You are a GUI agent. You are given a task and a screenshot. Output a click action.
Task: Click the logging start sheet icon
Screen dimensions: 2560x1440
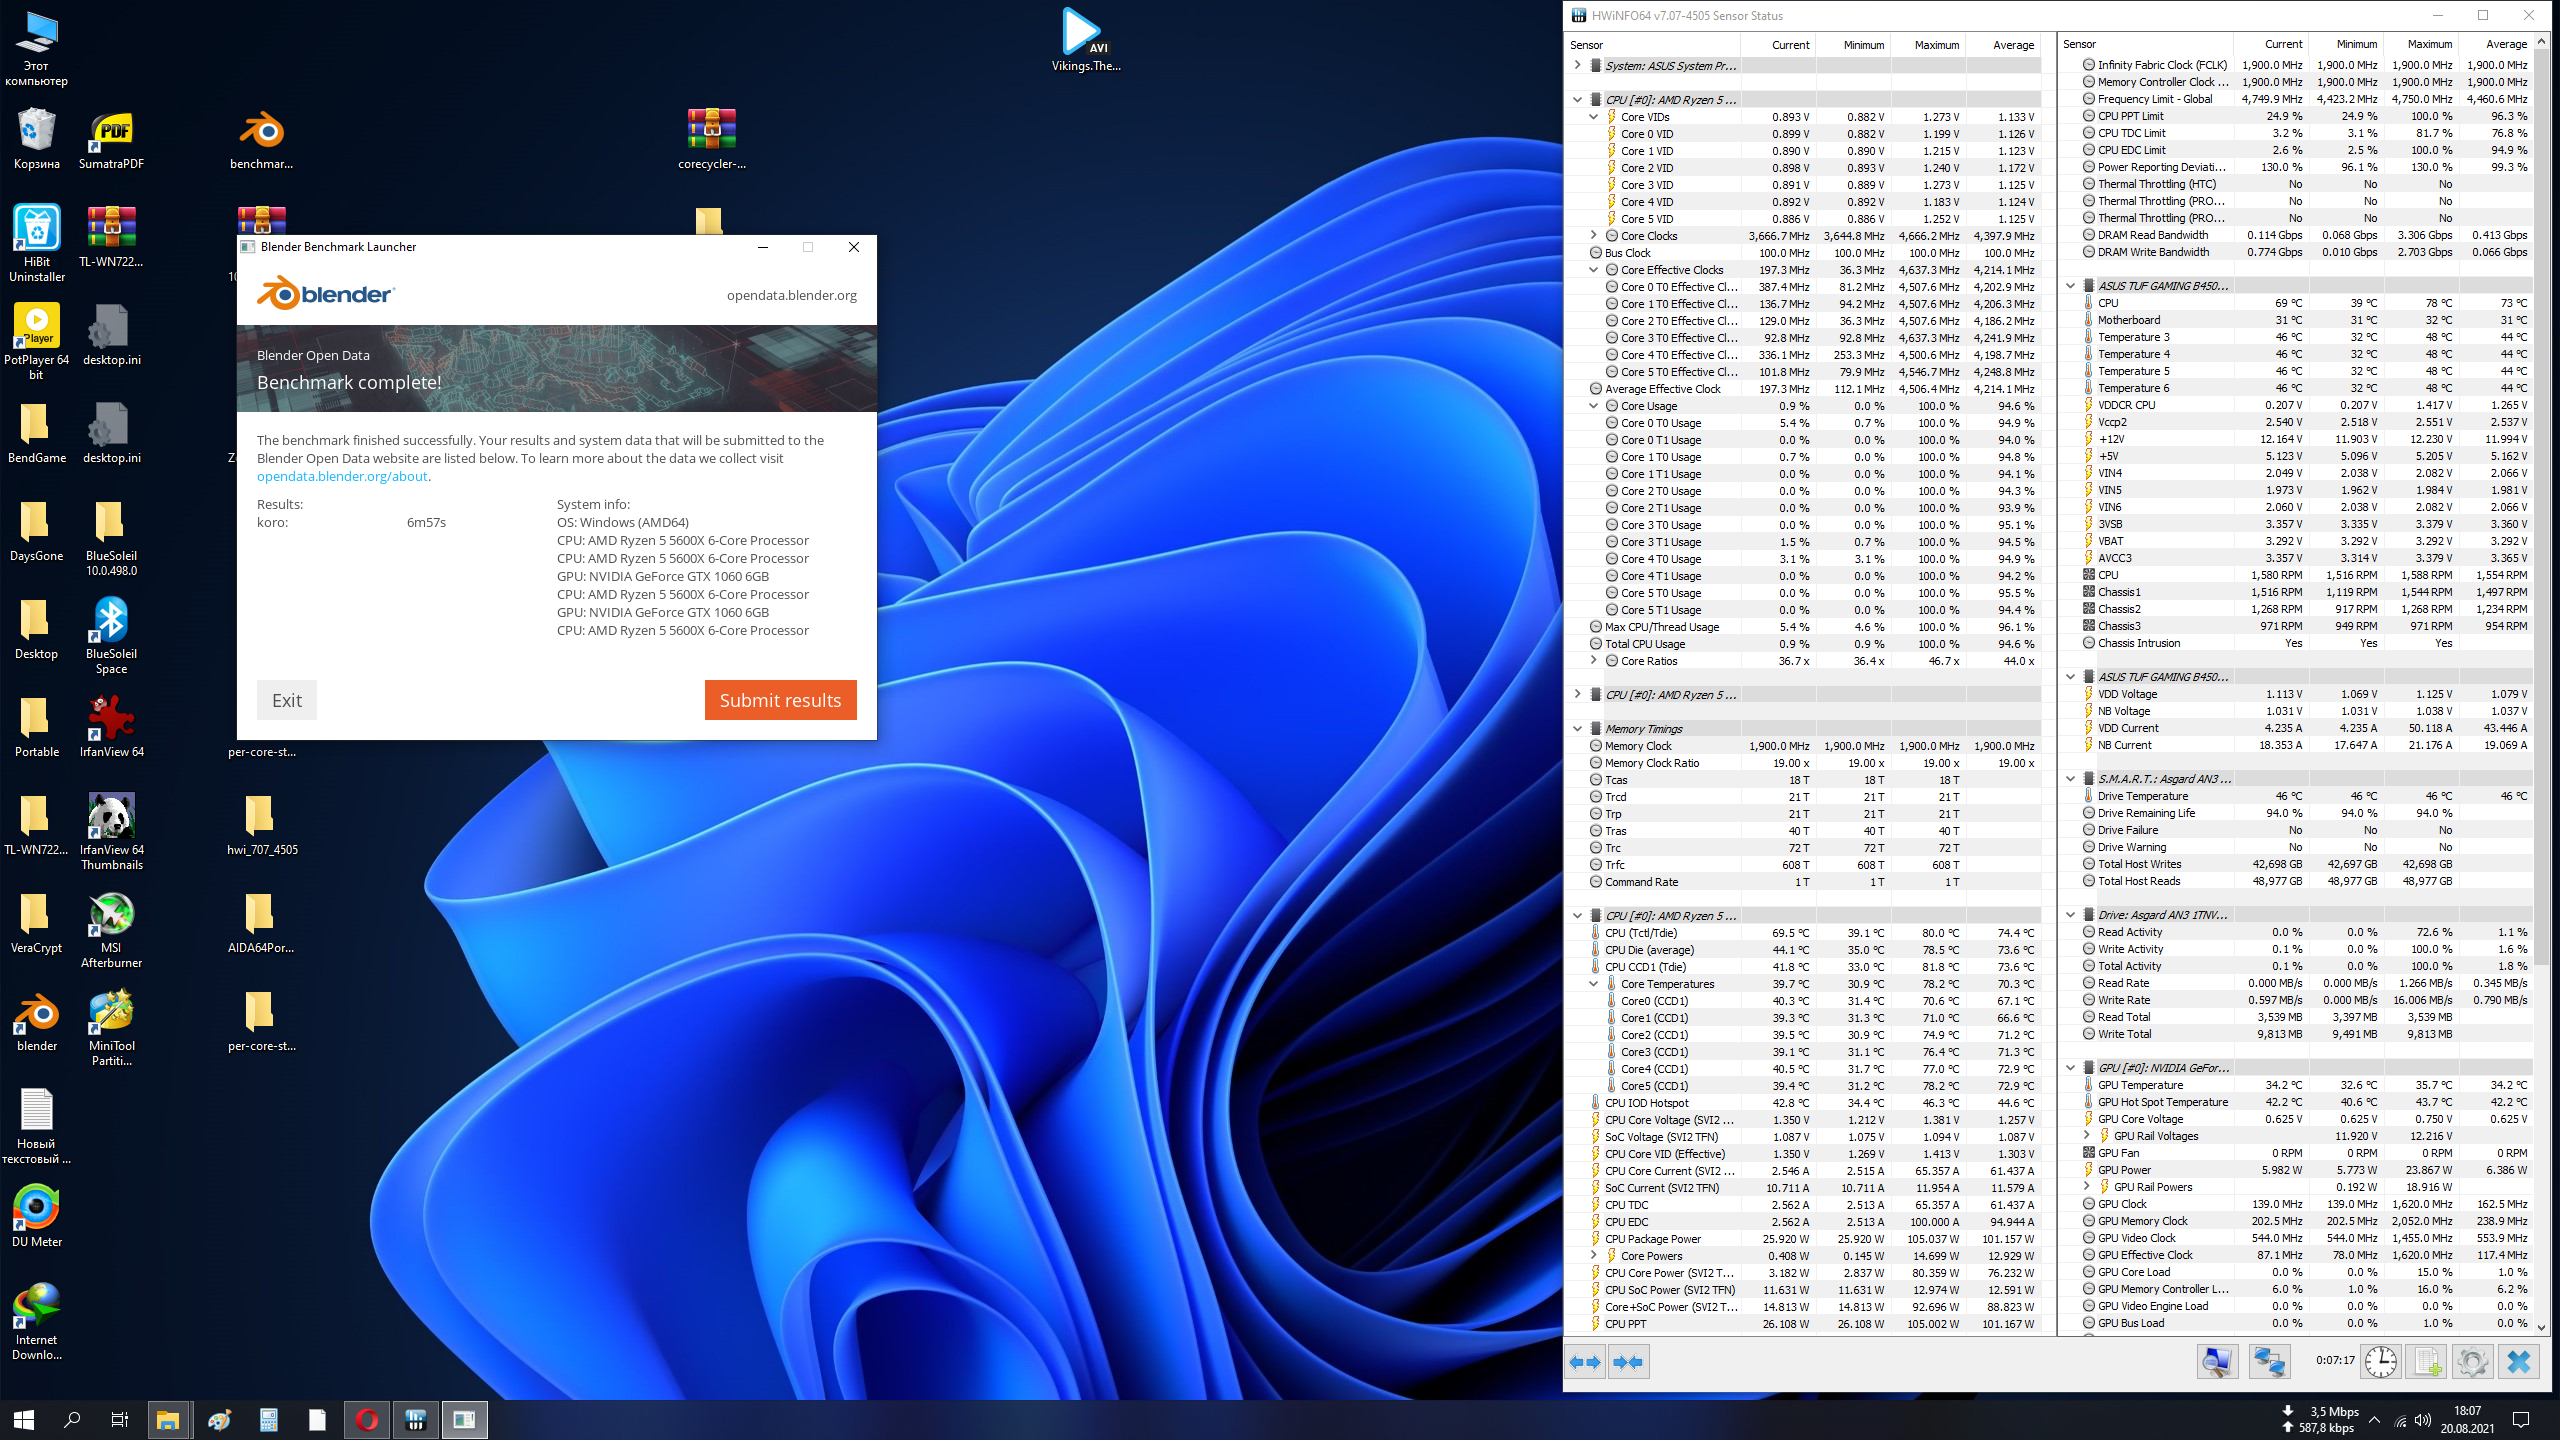(2427, 1362)
